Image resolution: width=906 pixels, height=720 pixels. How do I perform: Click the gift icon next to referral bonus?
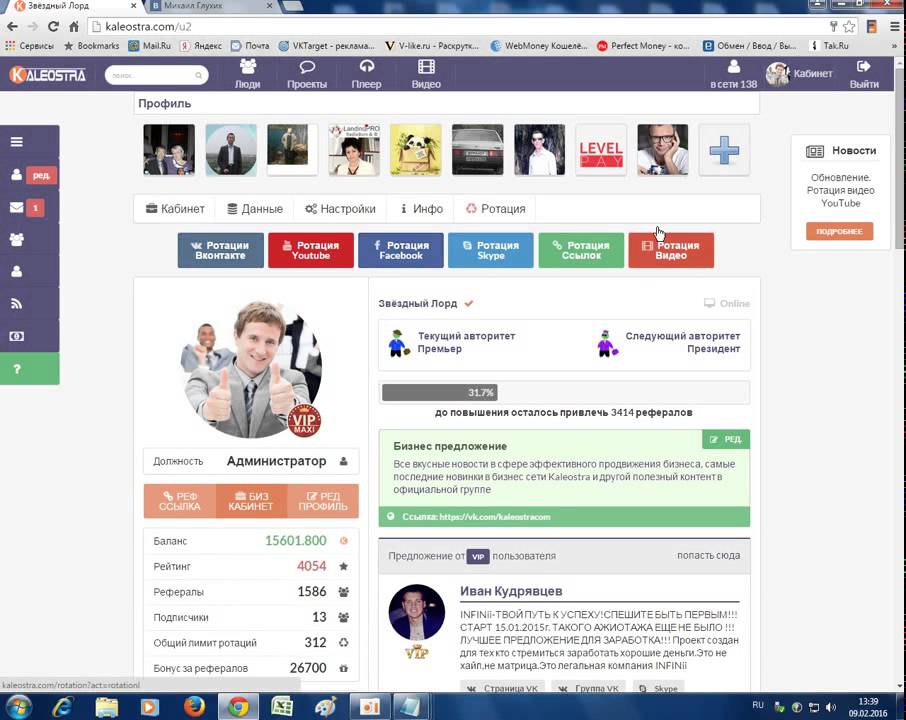pos(344,668)
